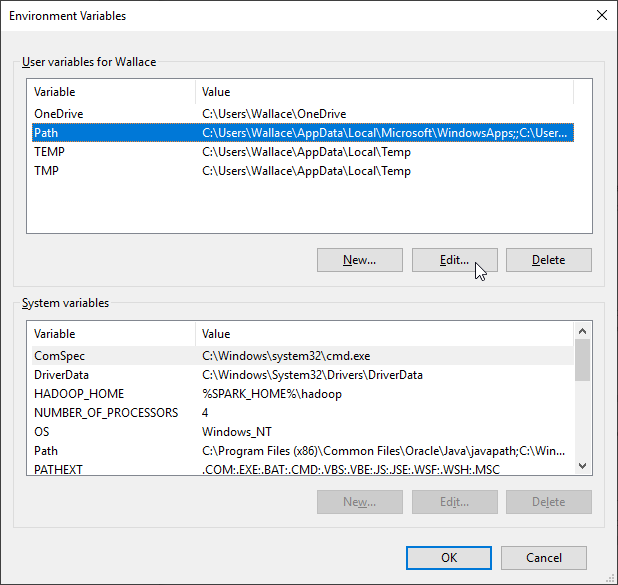Screen dimensions: 618x585
Task: Click New button for user variables
Action: coord(359,260)
